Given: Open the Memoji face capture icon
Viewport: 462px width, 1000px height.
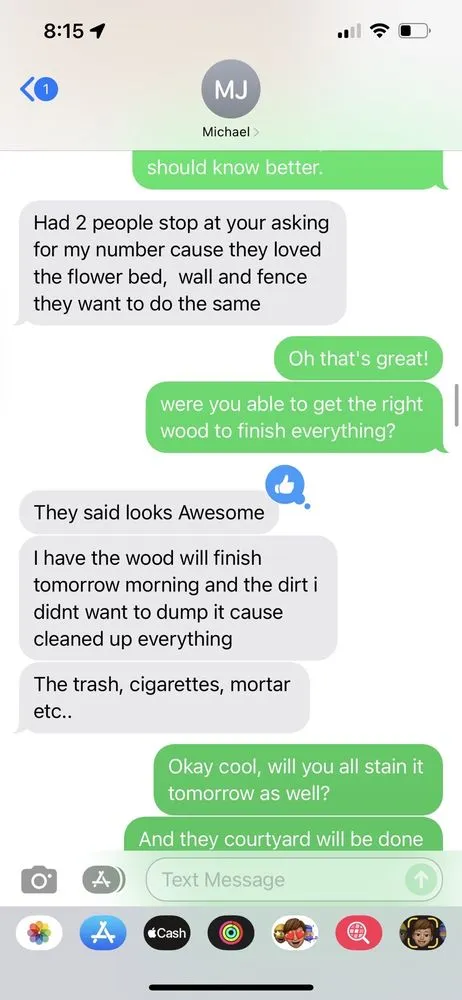Looking at the screenshot, I should [422, 932].
